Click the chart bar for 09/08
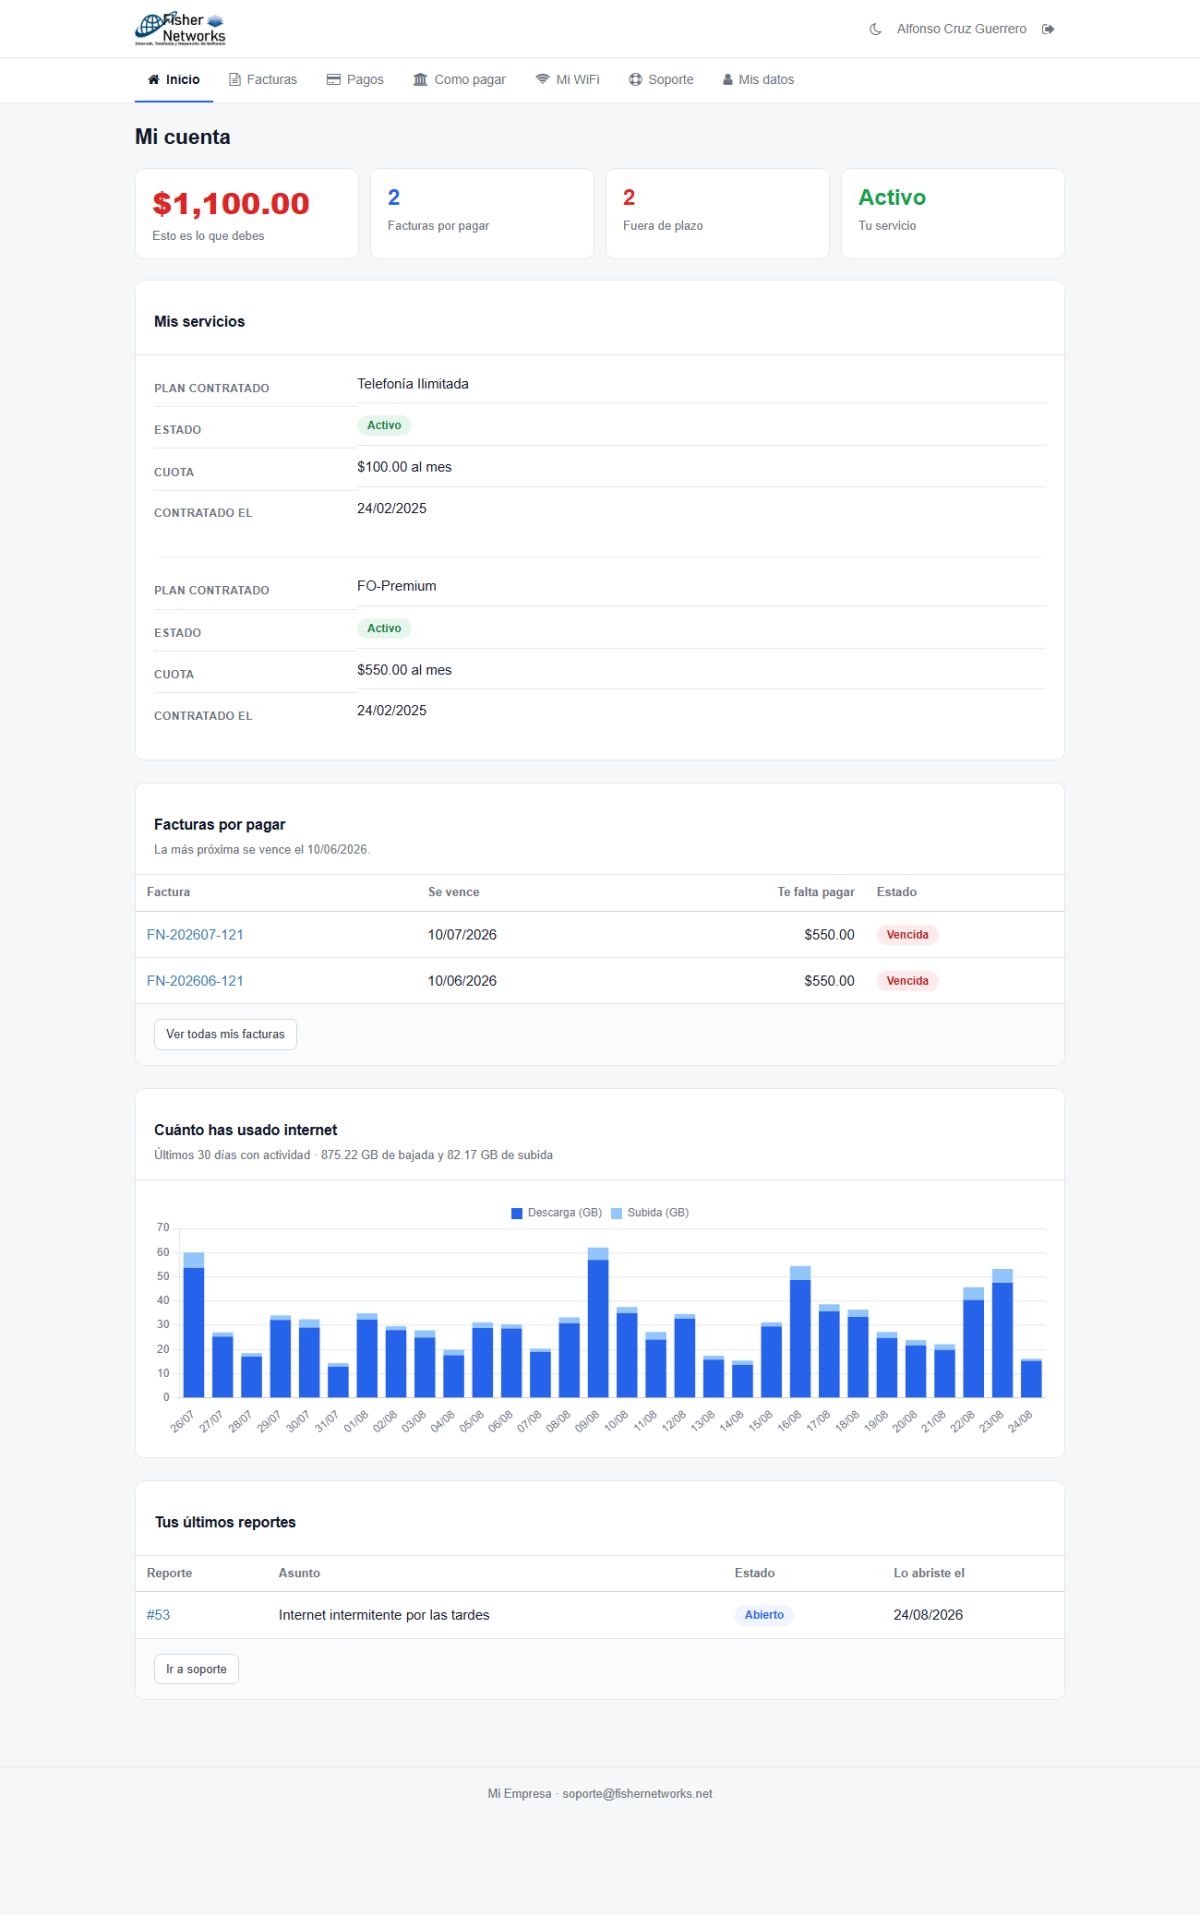 [x=598, y=1322]
